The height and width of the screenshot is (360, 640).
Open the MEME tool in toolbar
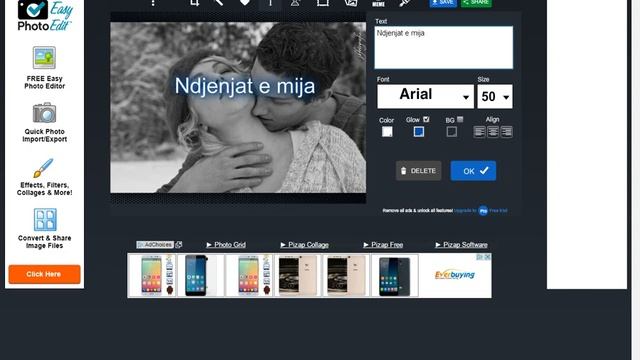click(x=378, y=3)
